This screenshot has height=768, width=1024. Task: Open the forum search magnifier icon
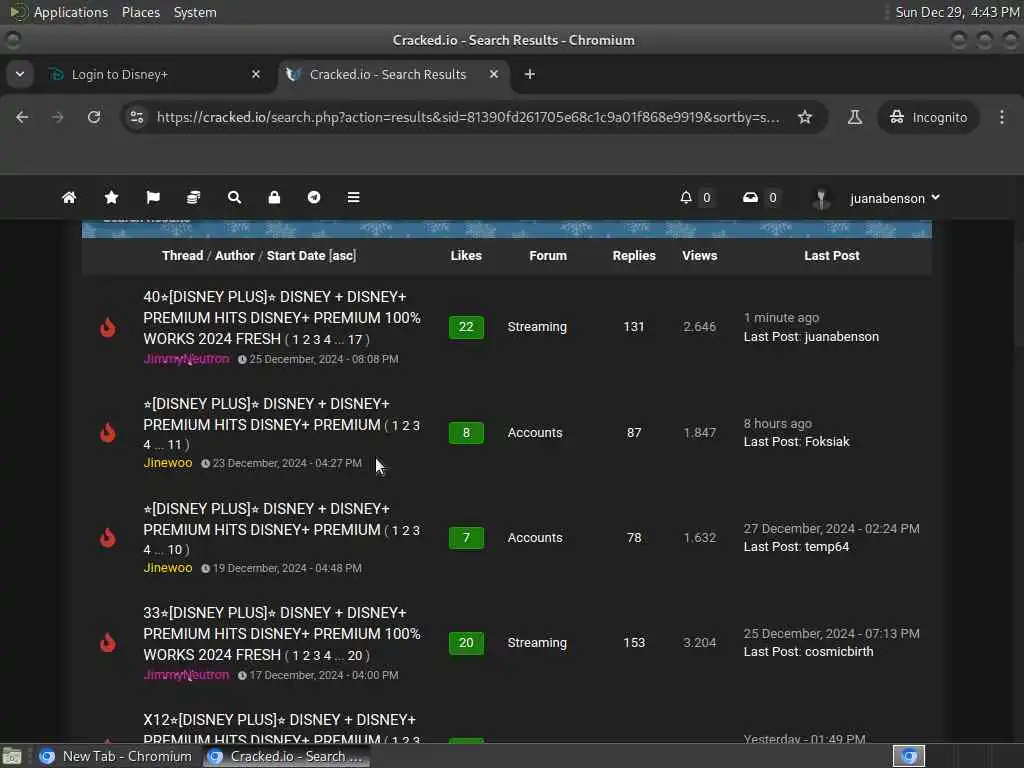pos(234,198)
